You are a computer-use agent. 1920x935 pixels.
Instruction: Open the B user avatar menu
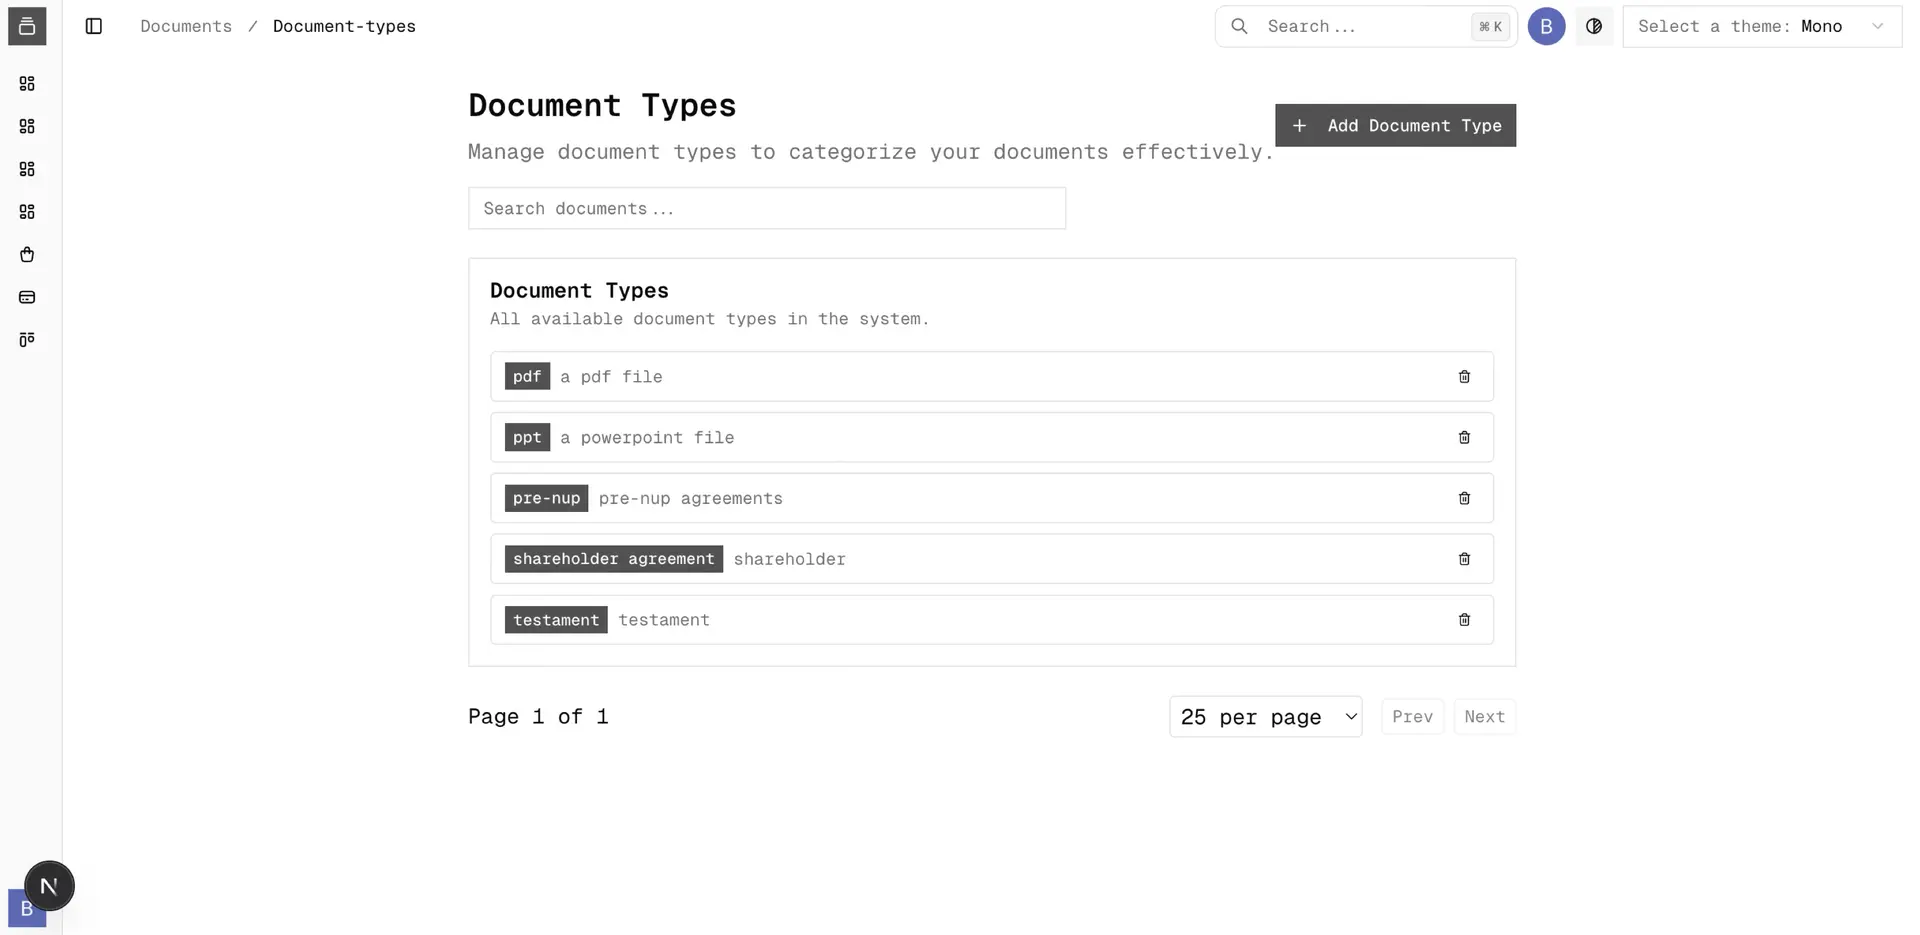(1546, 26)
